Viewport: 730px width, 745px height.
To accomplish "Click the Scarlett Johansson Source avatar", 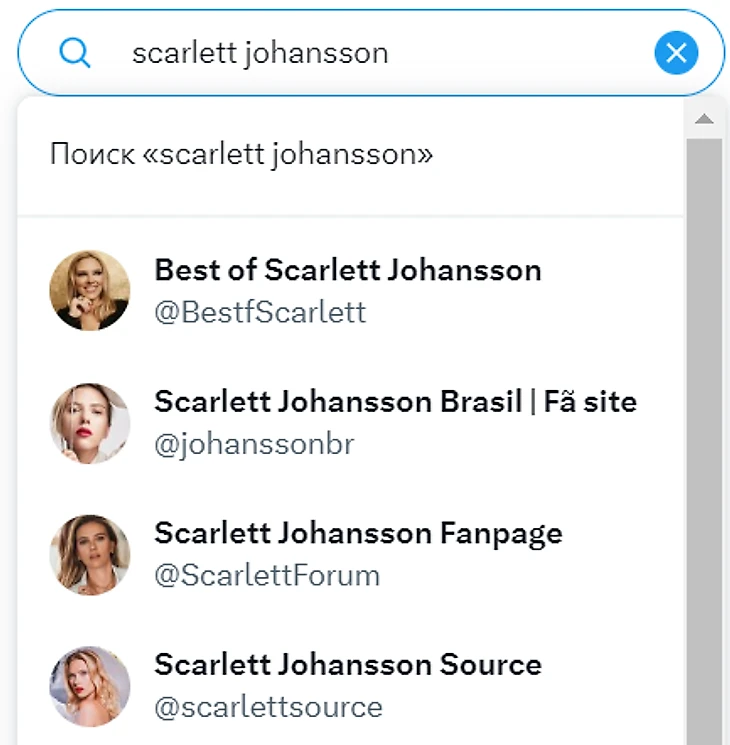I will 90,686.
